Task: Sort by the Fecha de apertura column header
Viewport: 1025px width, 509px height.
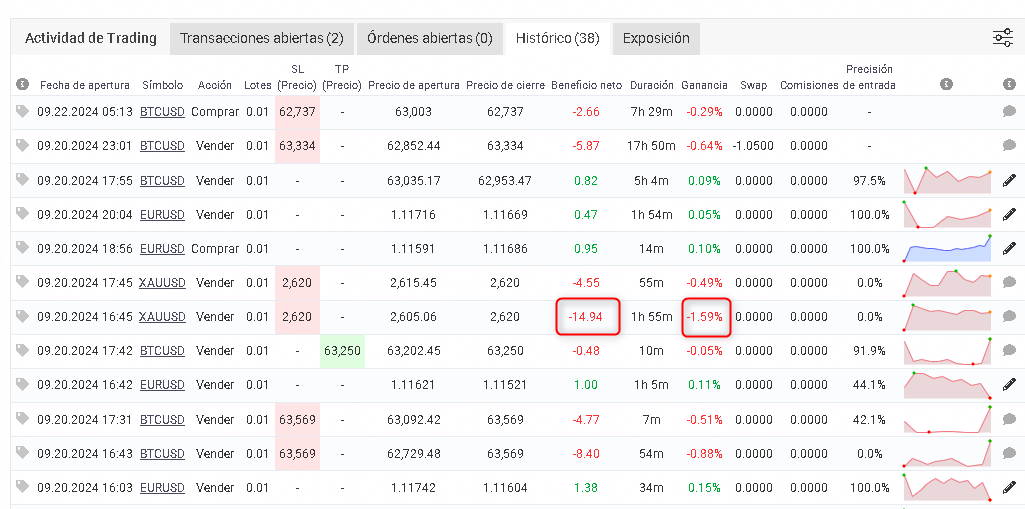Action: [85, 86]
